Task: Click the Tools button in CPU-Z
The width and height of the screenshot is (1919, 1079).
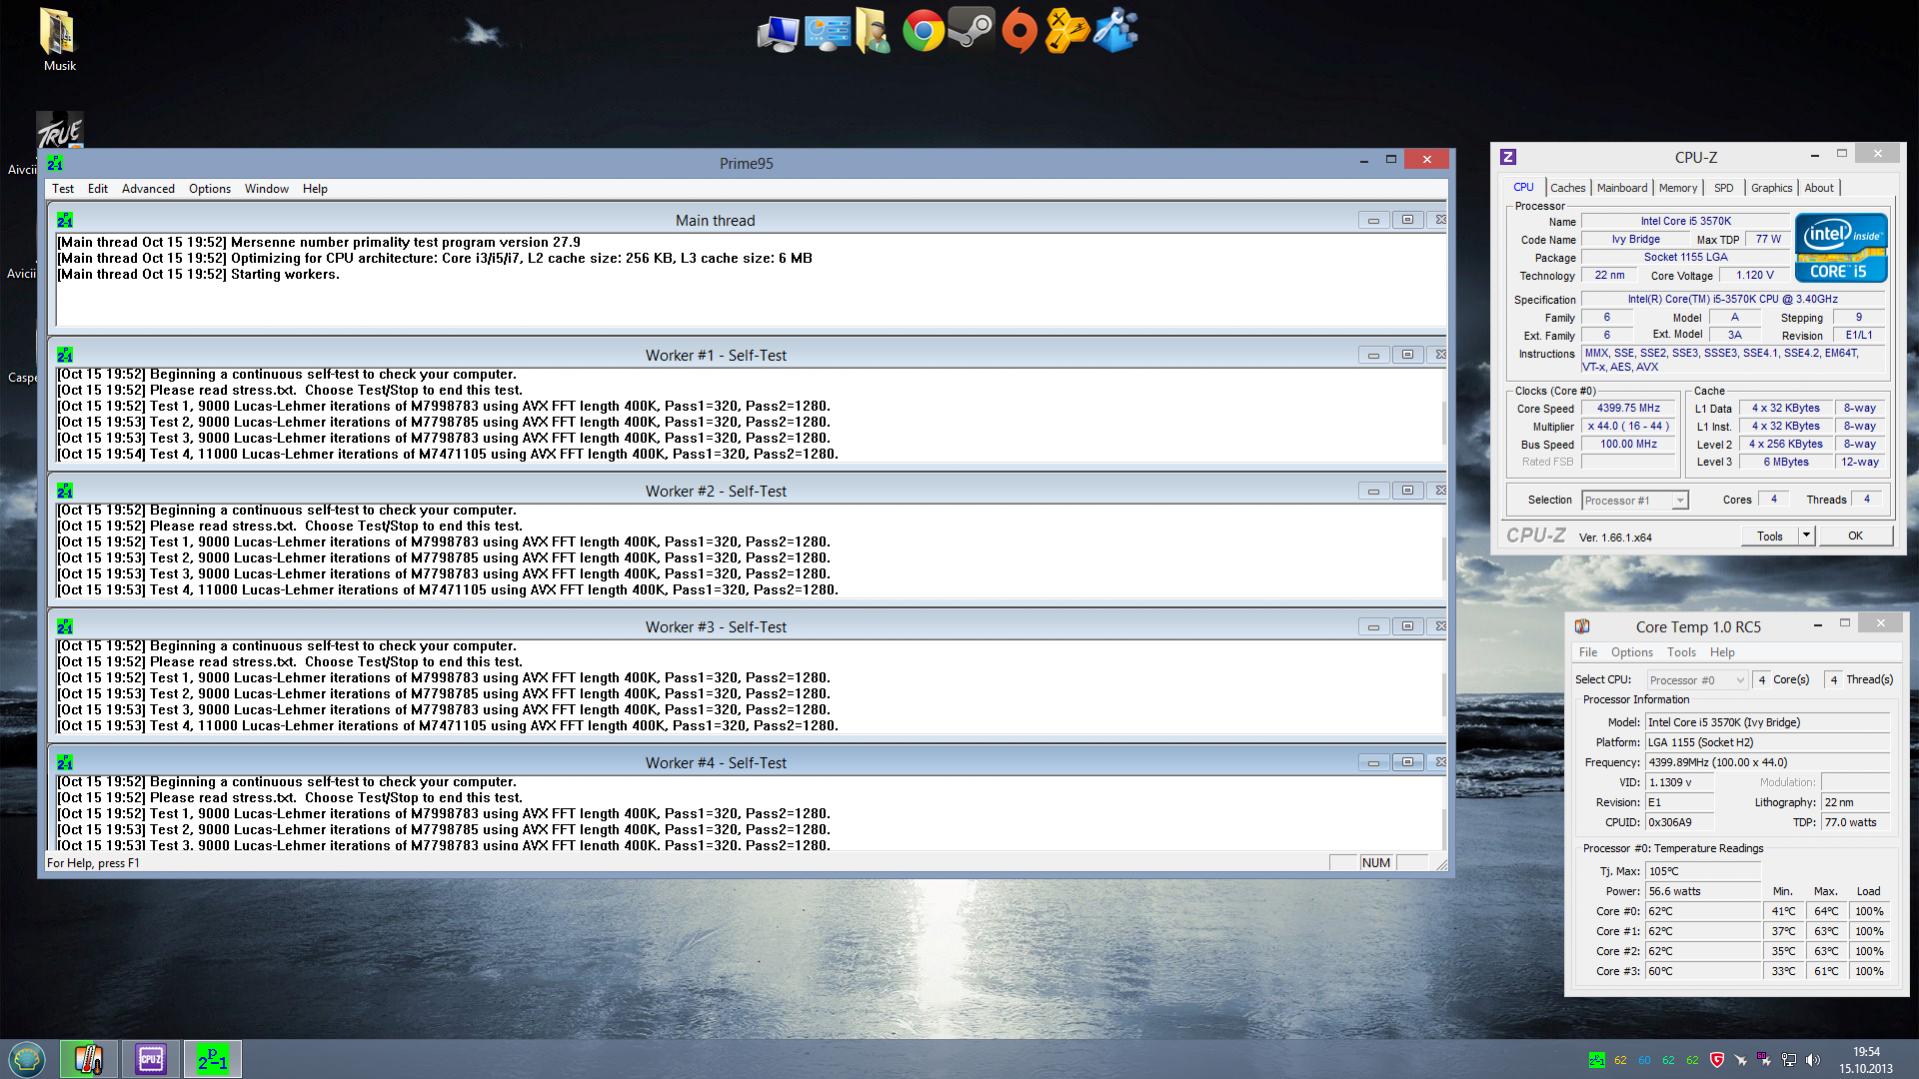Action: coord(1770,536)
